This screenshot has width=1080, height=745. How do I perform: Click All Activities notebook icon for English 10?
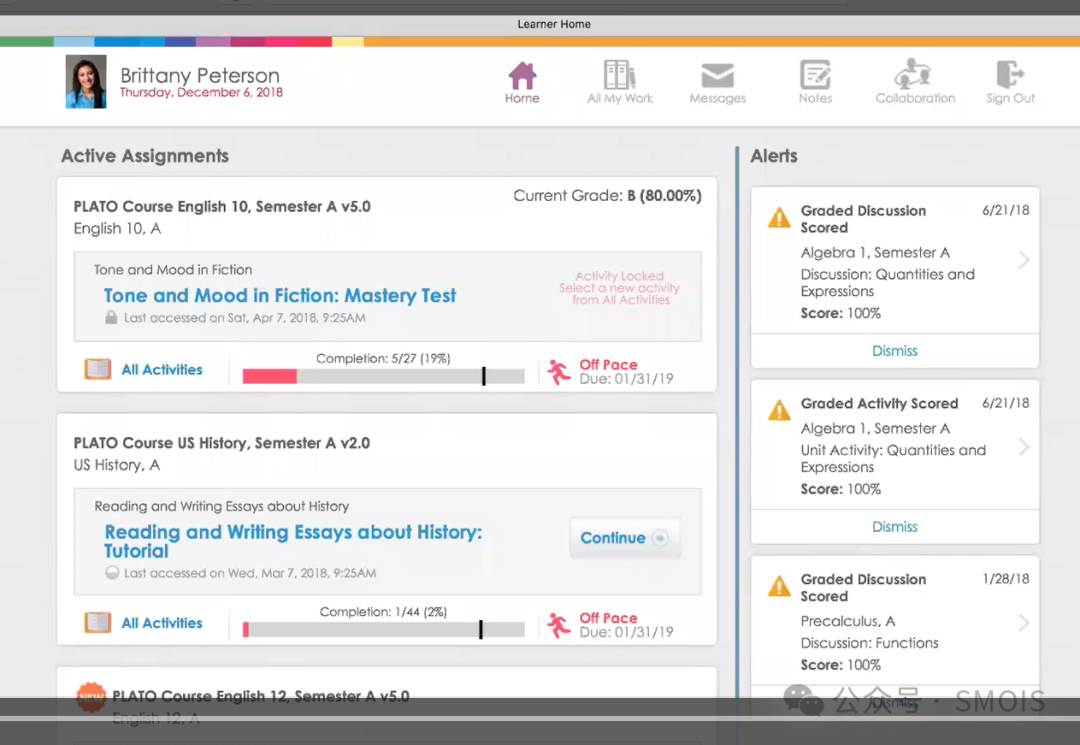click(98, 370)
